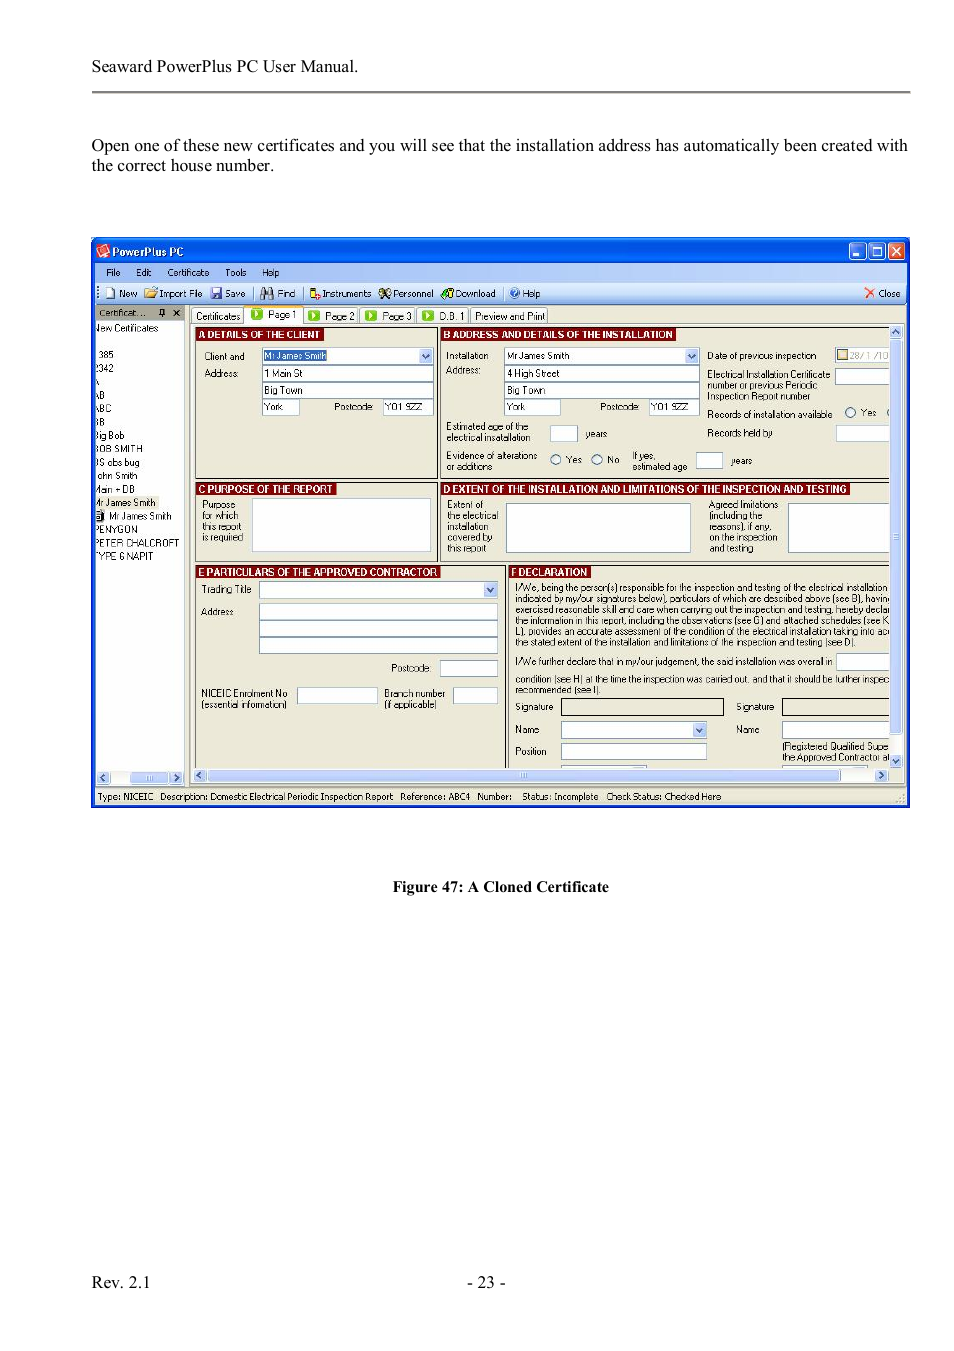Click the green arrow icon on Page 3 tab
The image size is (954, 1351).
pyautogui.click(x=371, y=316)
